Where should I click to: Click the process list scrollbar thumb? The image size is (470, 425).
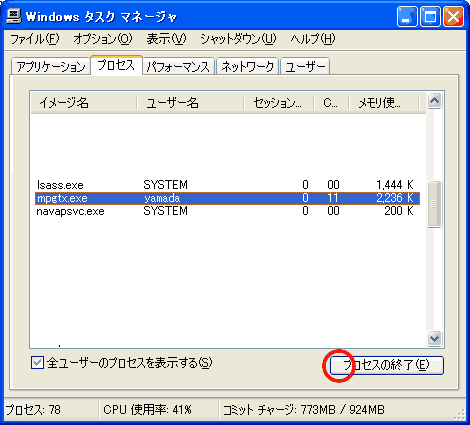tap(434, 204)
